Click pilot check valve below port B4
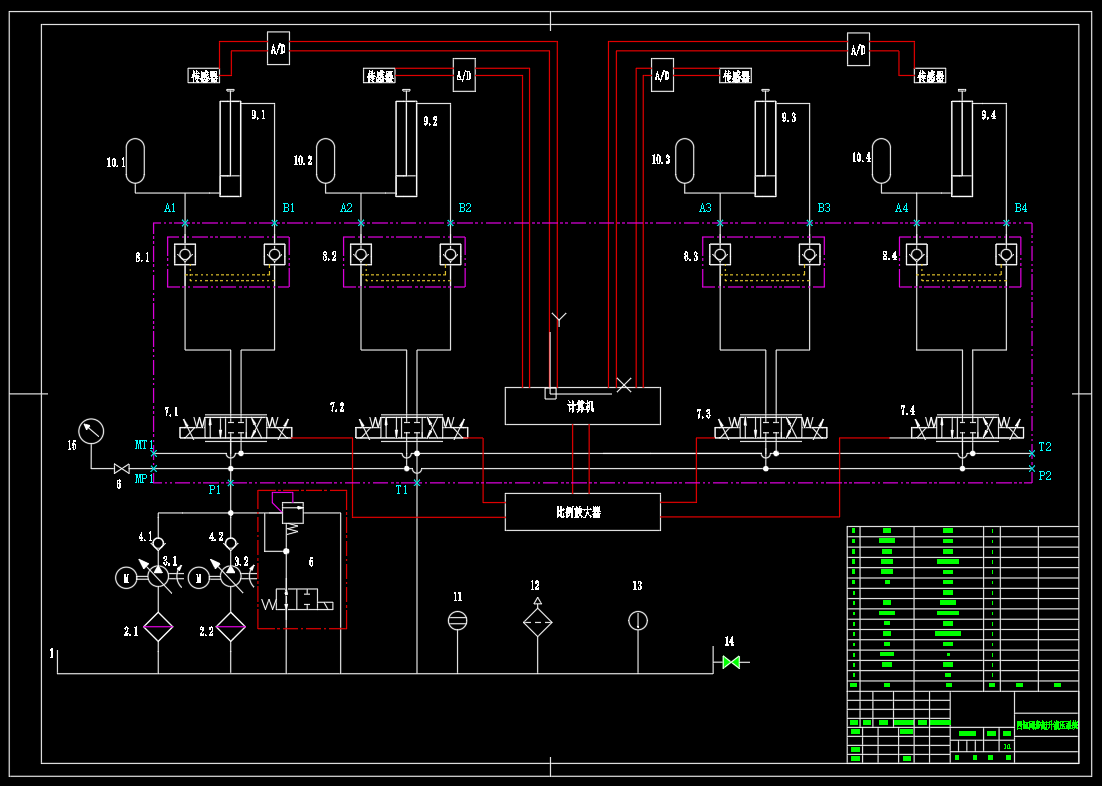 pos(1006,255)
